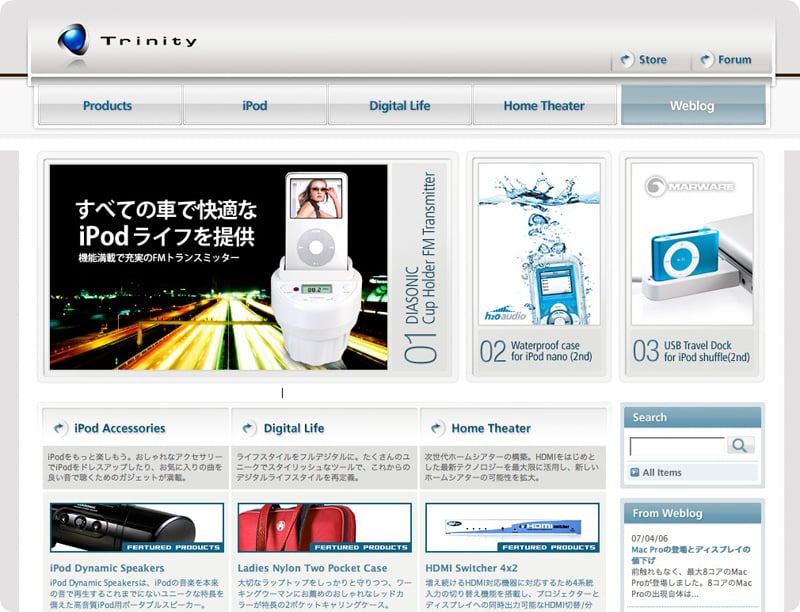The width and height of the screenshot is (800, 612).
Task: Select the Home Theater navigation tab
Action: [544, 106]
